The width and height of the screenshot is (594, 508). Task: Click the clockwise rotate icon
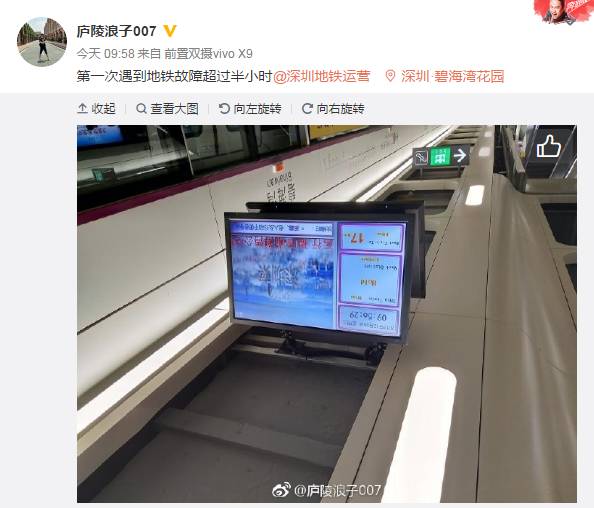point(307,109)
